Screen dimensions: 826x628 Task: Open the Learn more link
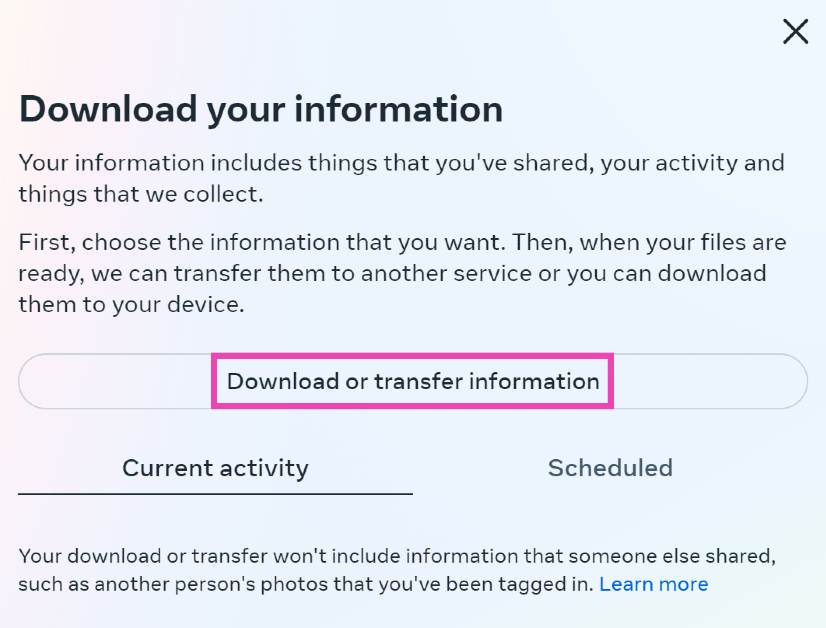pos(653,584)
